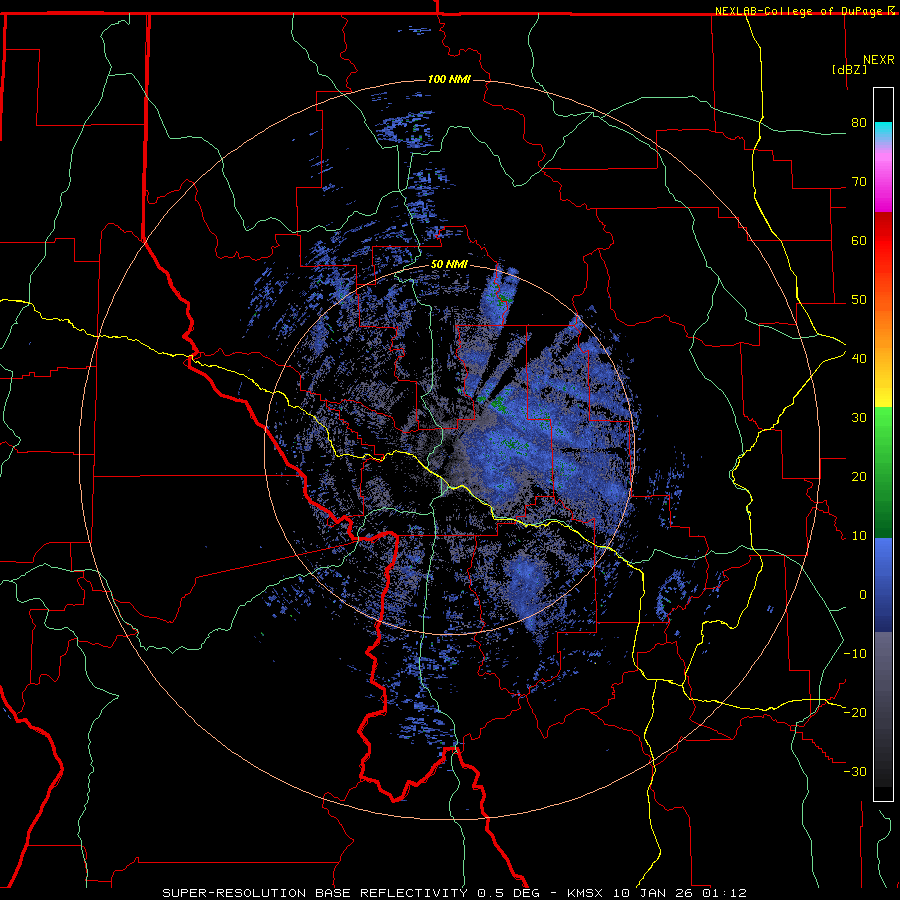The width and height of the screenshot is (900, 900).
Task: Click the 40 value on dBZ scale
Action: [859, 359]
